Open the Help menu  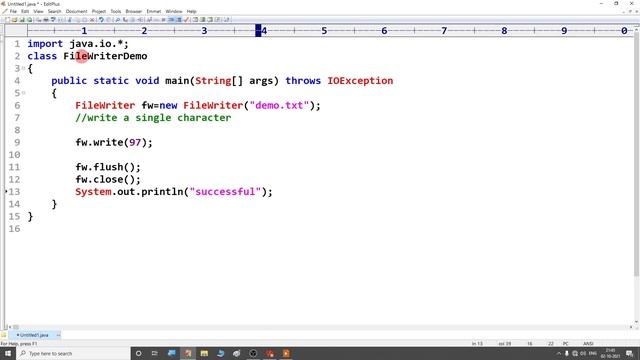pyautogui.click(x=191, y=11)
